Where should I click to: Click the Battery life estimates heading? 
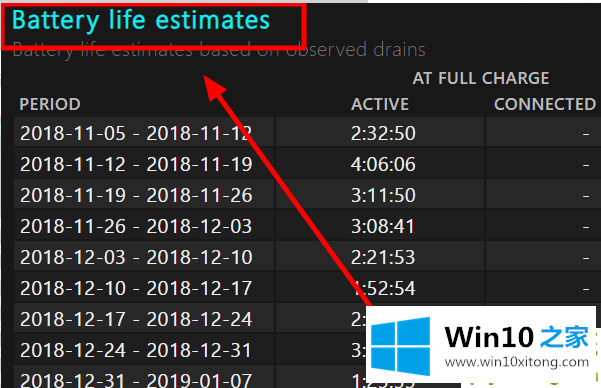(141, 21)
